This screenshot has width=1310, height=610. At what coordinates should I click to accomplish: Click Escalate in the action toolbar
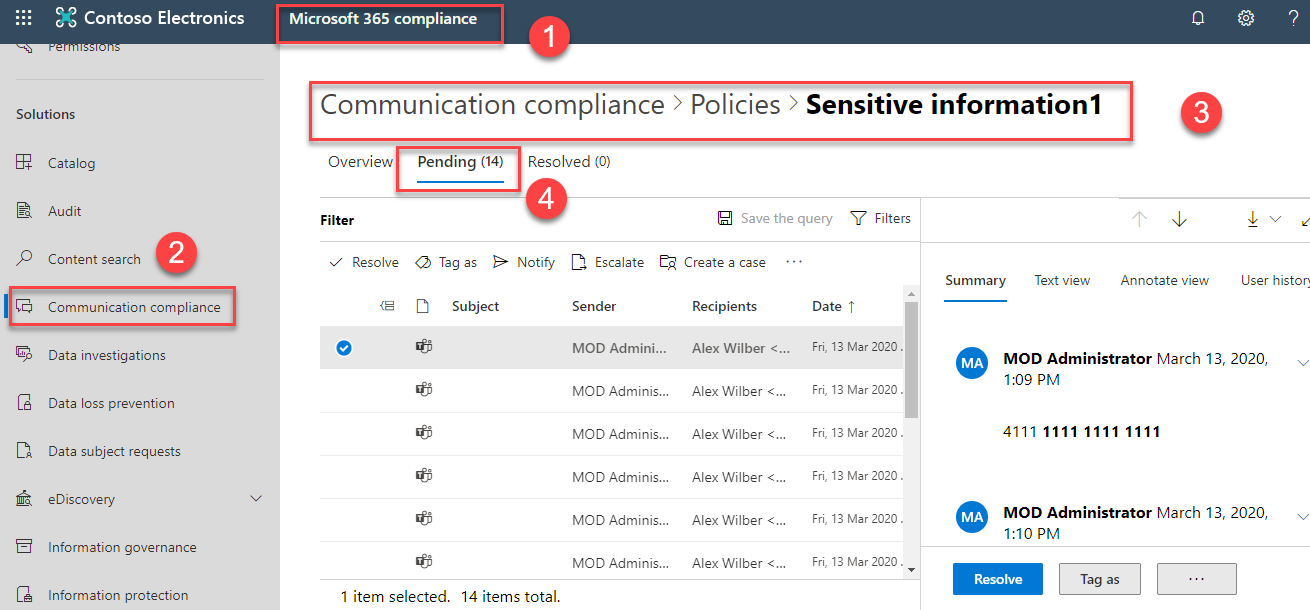(x=608, y=262)
